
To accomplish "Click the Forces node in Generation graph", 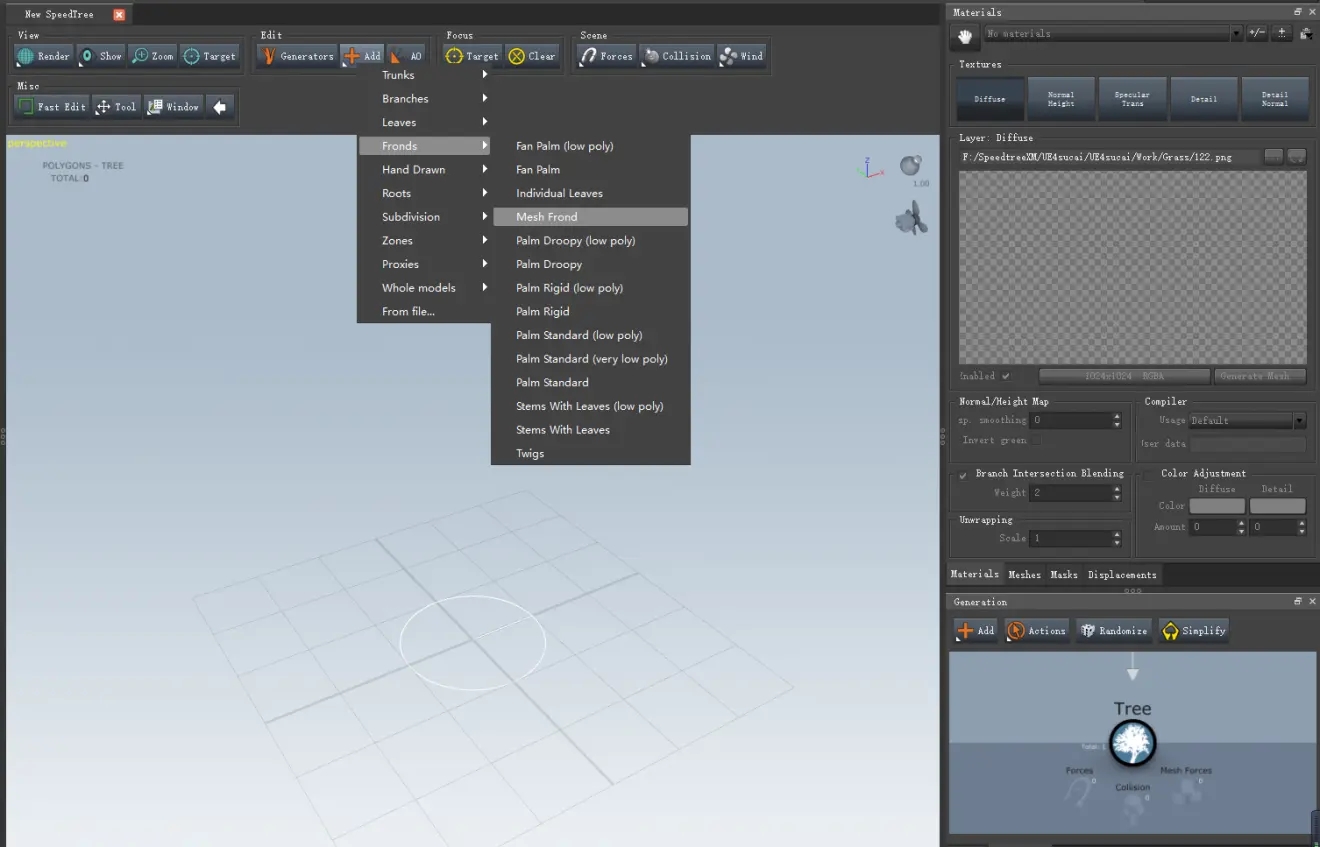I will pos(1079,790).
